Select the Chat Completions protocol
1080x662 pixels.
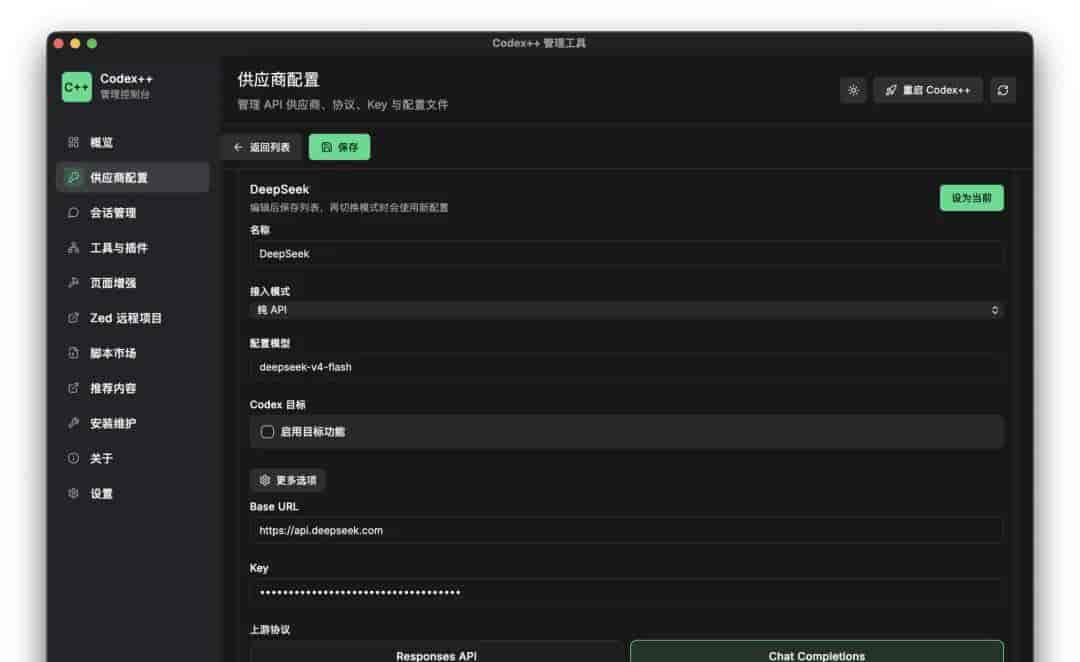pos(817,654)
